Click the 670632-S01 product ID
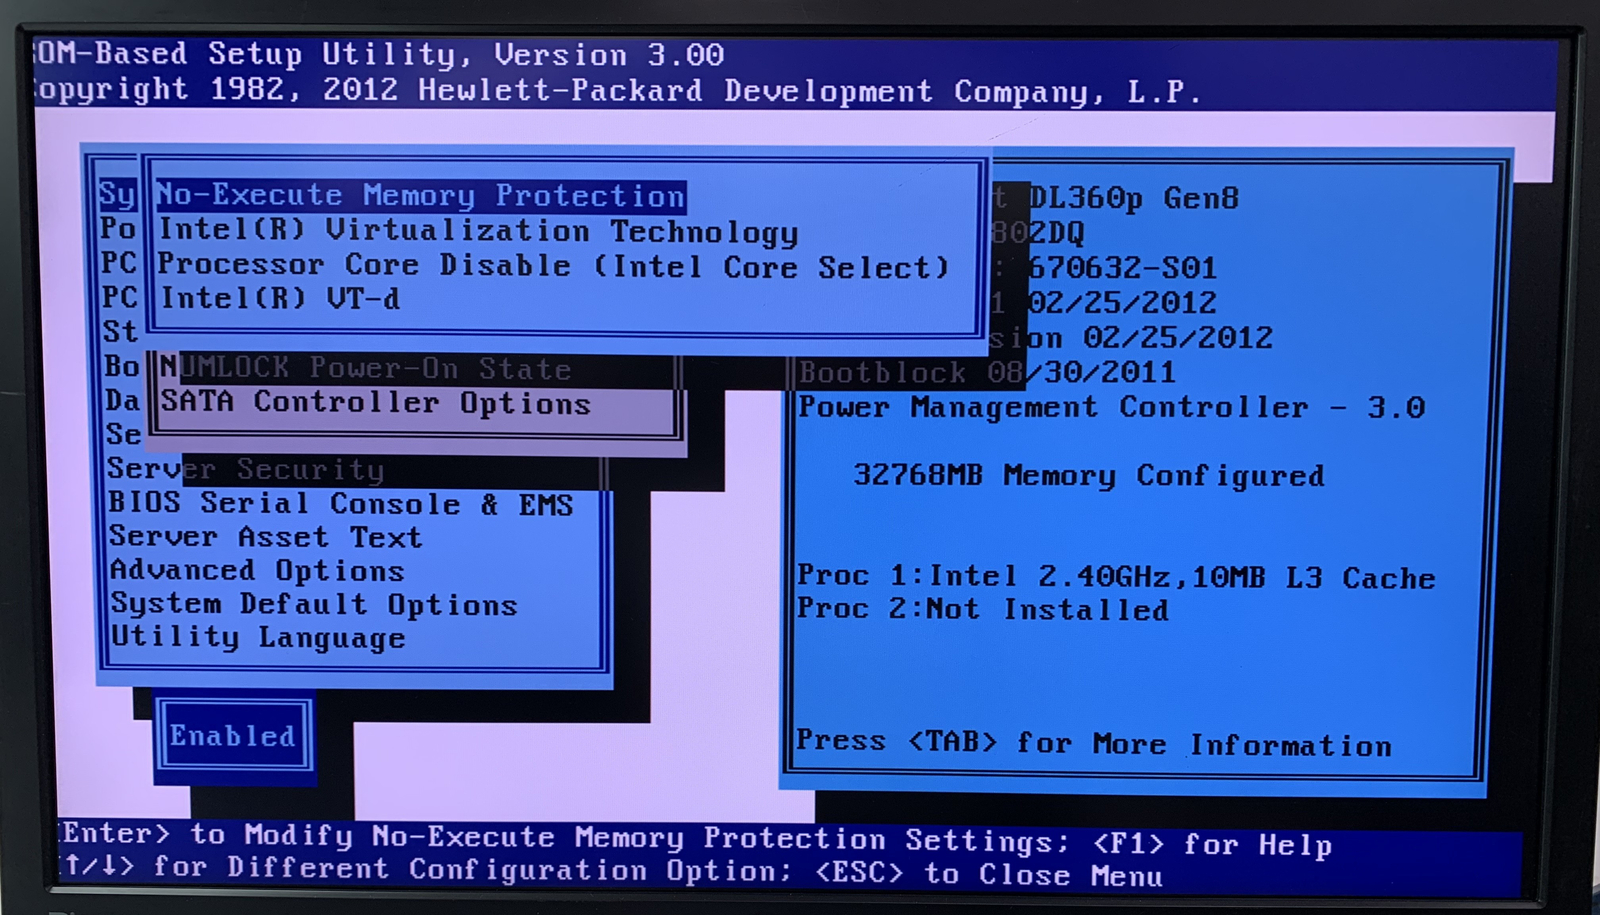Viewport: 1600px width, 915px height. pyautogui.click(x=1122, y=267)
